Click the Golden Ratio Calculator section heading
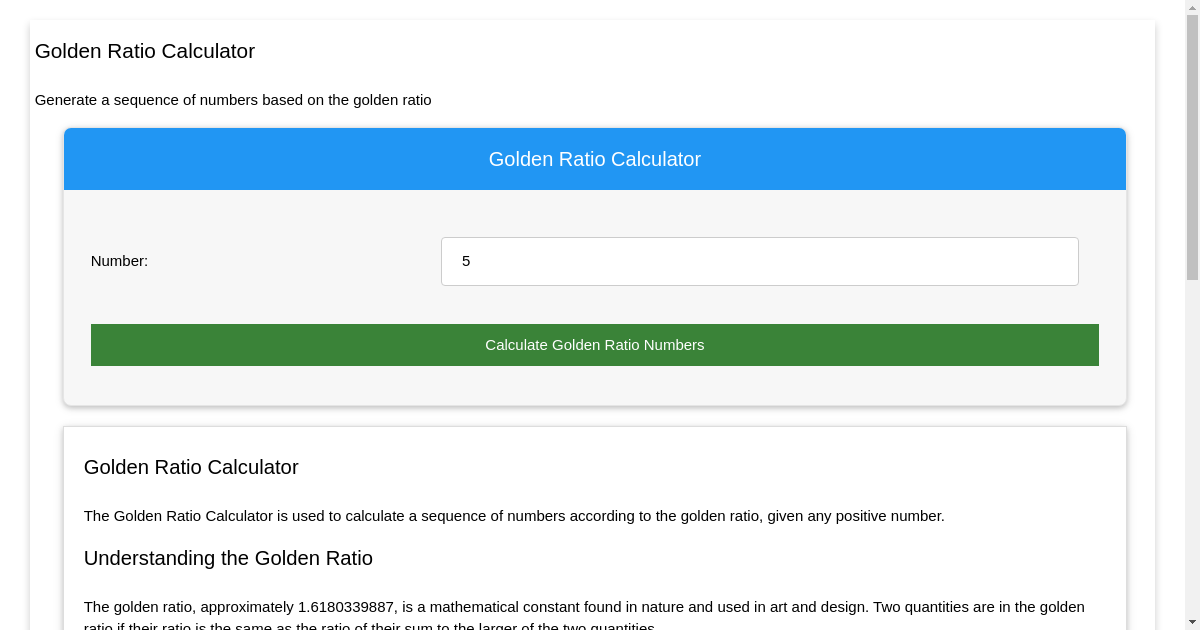Viewport: 1200px width, 630px height. pos(190,467)
